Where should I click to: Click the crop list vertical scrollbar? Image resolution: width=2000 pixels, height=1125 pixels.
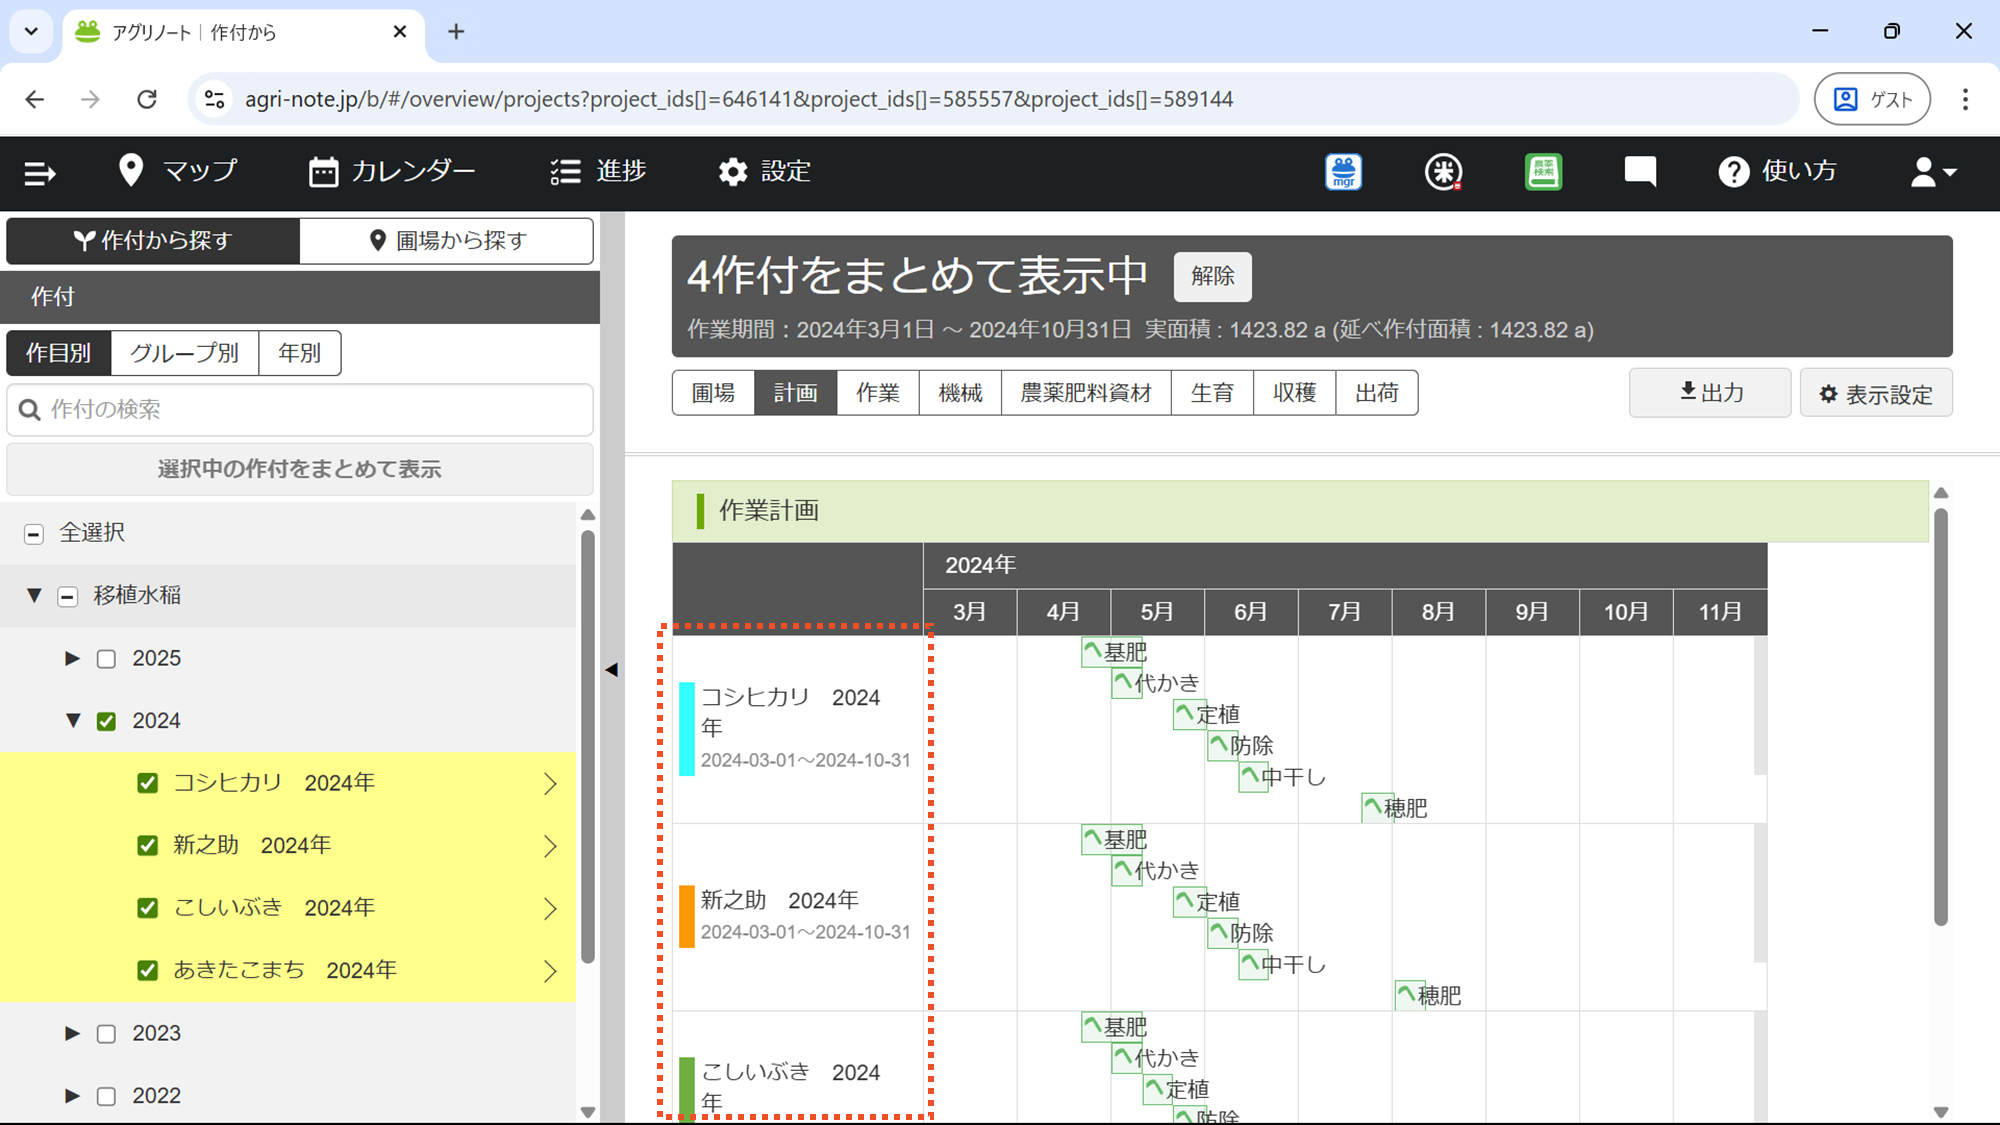click(x=588, y=745)
